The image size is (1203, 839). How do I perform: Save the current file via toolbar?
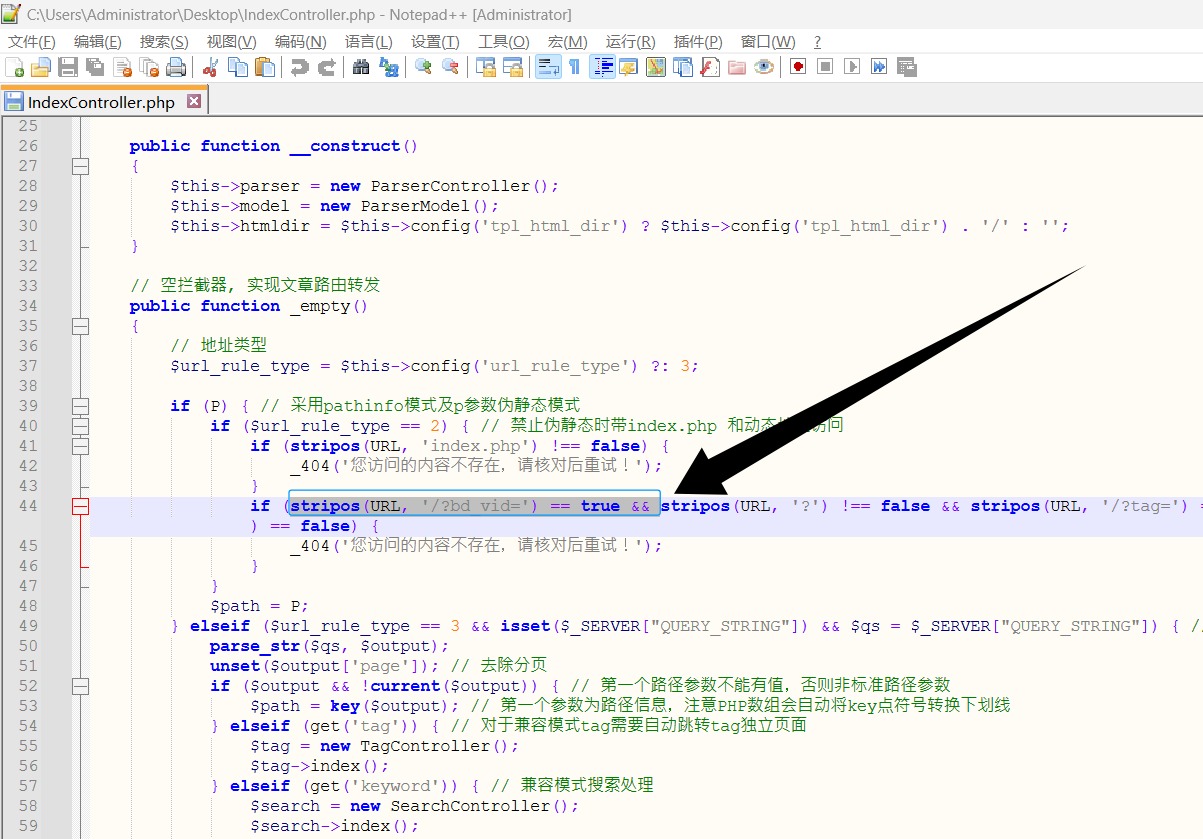click(68, 67)
